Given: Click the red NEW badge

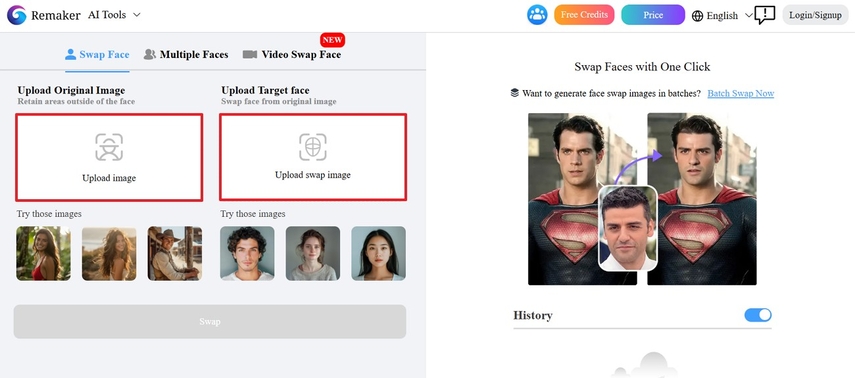Looking at the screenshot, I should (332, 40).
